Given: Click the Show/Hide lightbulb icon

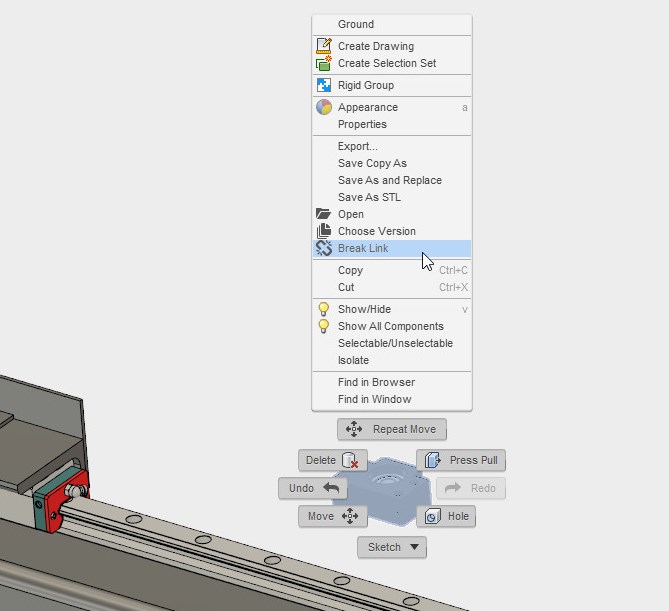Looking at the screenshot, I should point(324,309).
